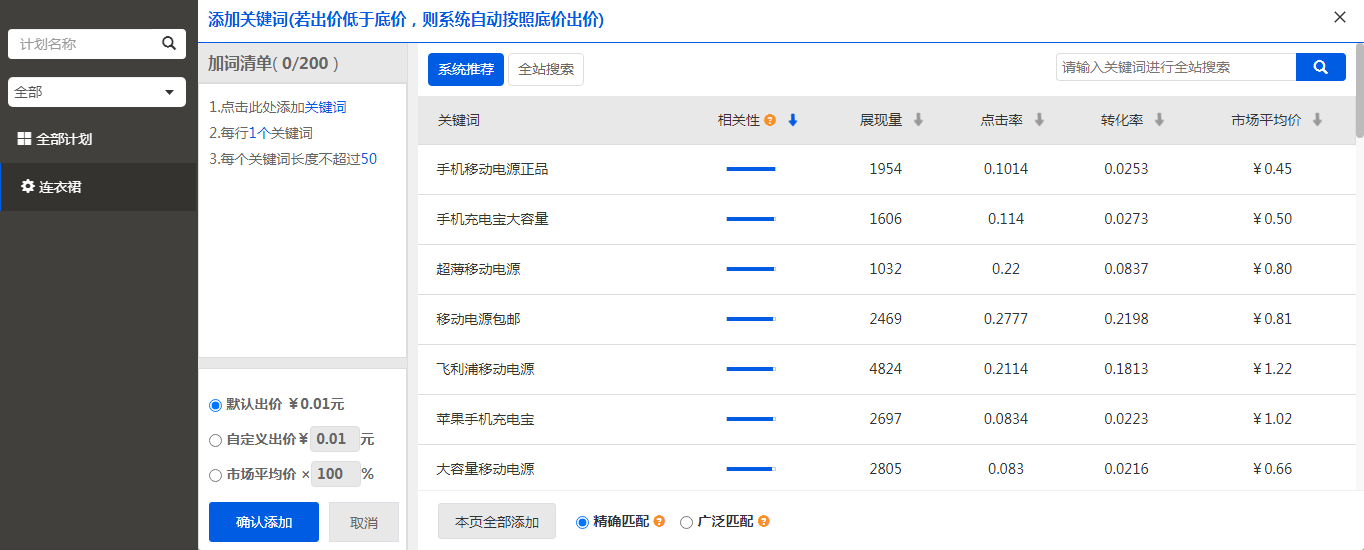Click the magnifier icon beside plan name field
Screen dimensions: 1364x550
pyautogui.click(x=169, y=43)
